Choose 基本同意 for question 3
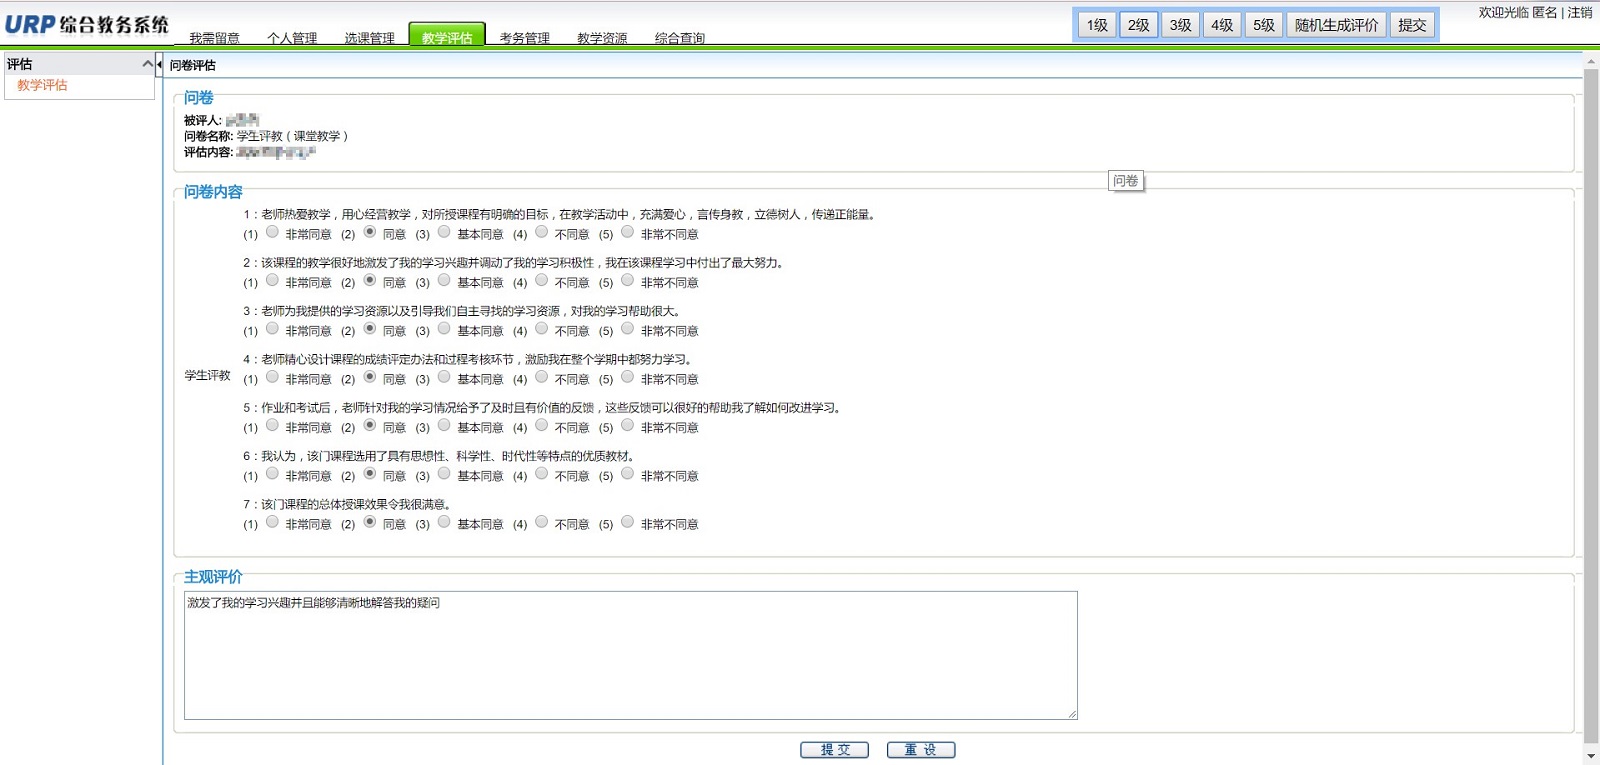The width and height of the screenshot is (1600, 765). pyautogui.click(x=444, y=329)
